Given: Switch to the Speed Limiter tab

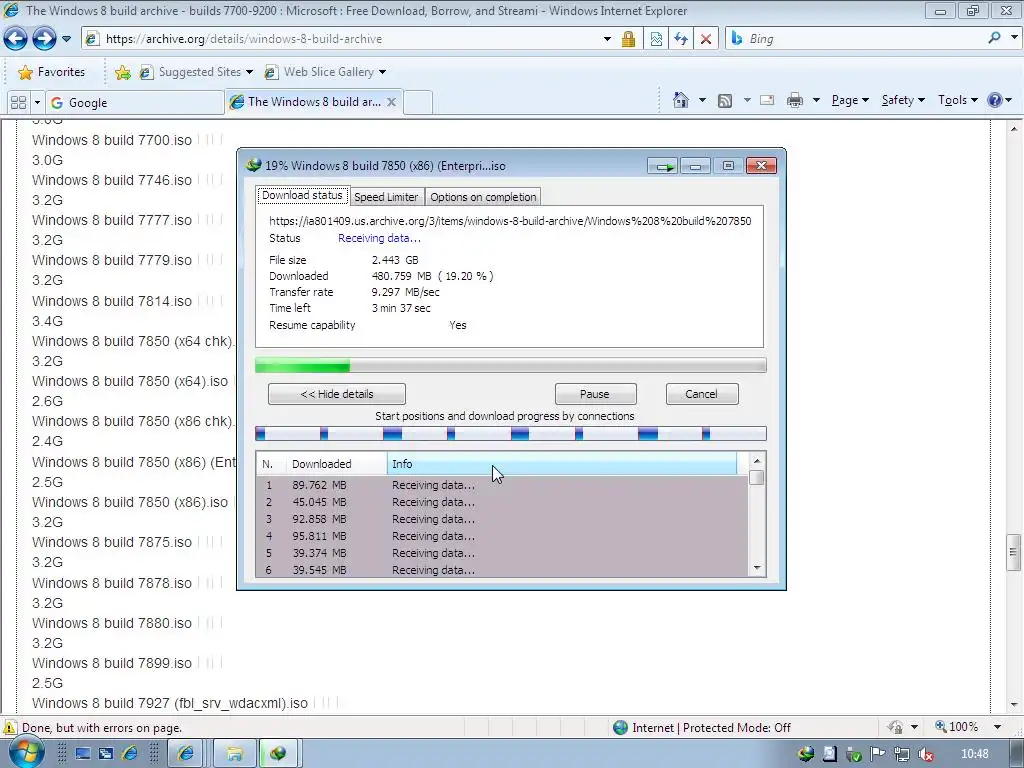Looking at the screenshot, I should 386,197.
